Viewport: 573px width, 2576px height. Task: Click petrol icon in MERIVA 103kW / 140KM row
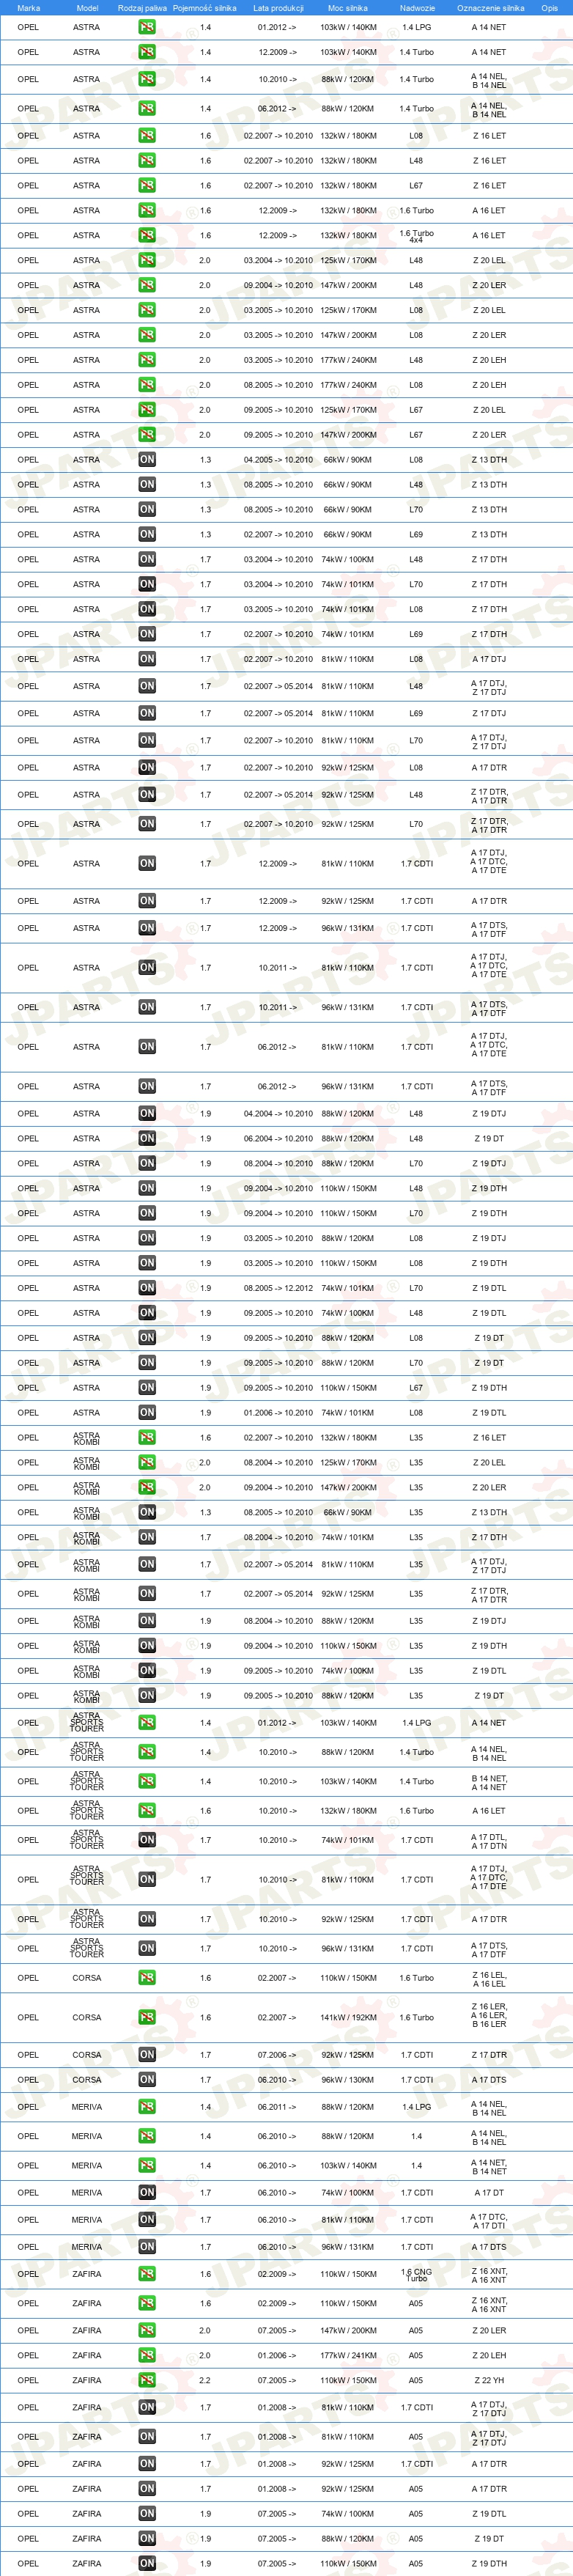click(147, 2166)
